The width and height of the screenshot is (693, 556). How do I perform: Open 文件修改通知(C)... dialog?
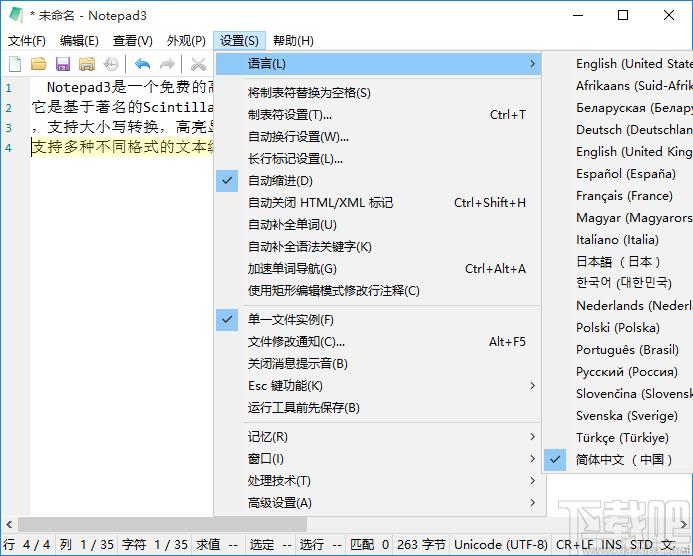[378, 342]
